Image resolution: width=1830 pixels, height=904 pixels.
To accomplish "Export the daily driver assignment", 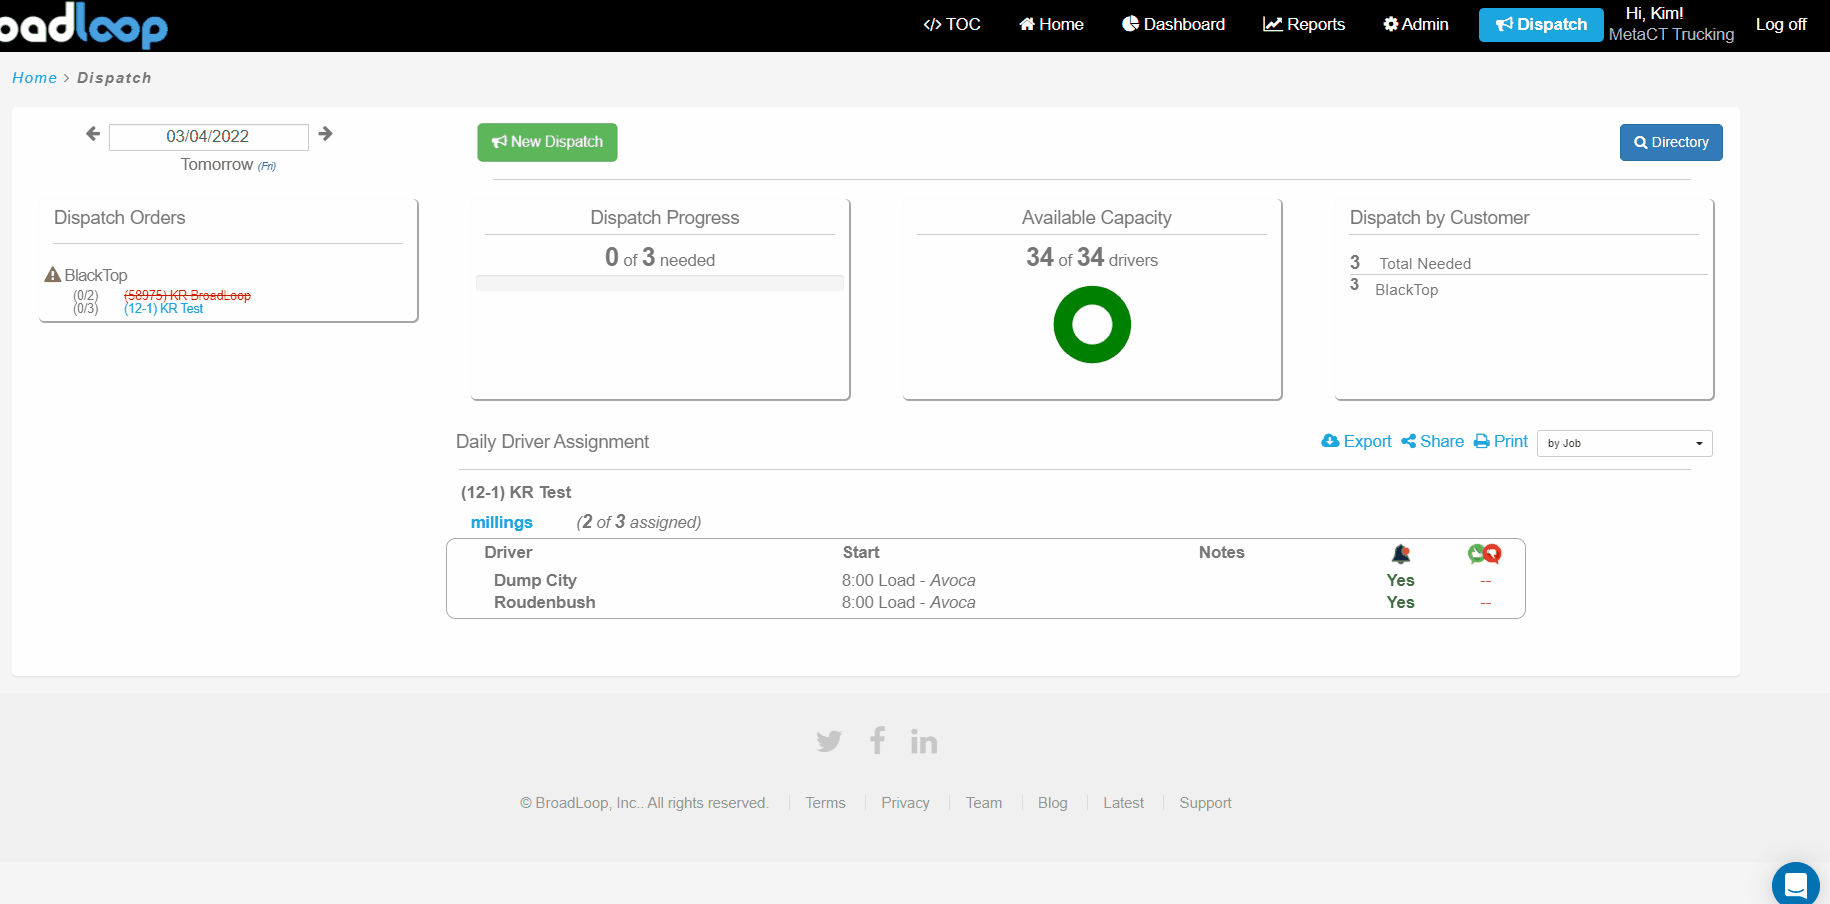I will tap(1356, 441).
